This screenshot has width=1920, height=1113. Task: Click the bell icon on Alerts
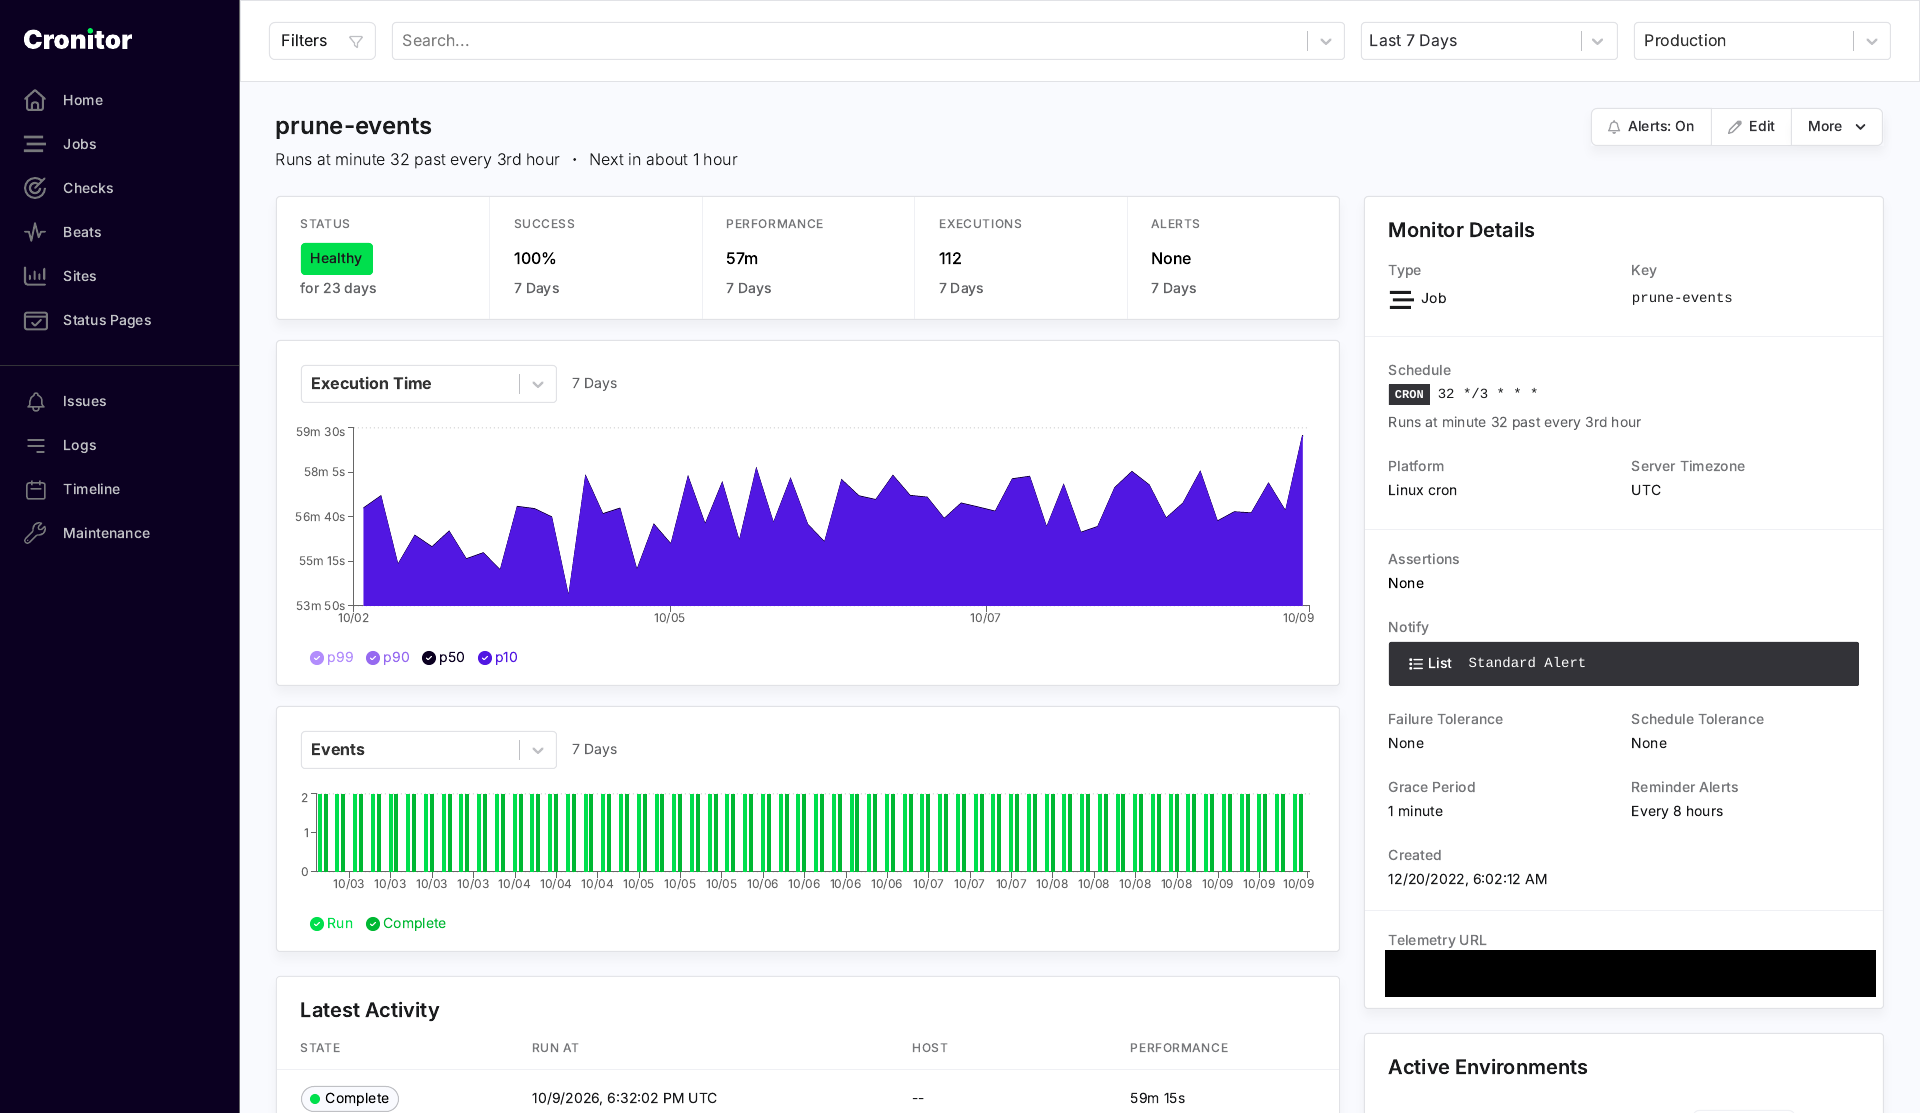[x=1613, y=127]
